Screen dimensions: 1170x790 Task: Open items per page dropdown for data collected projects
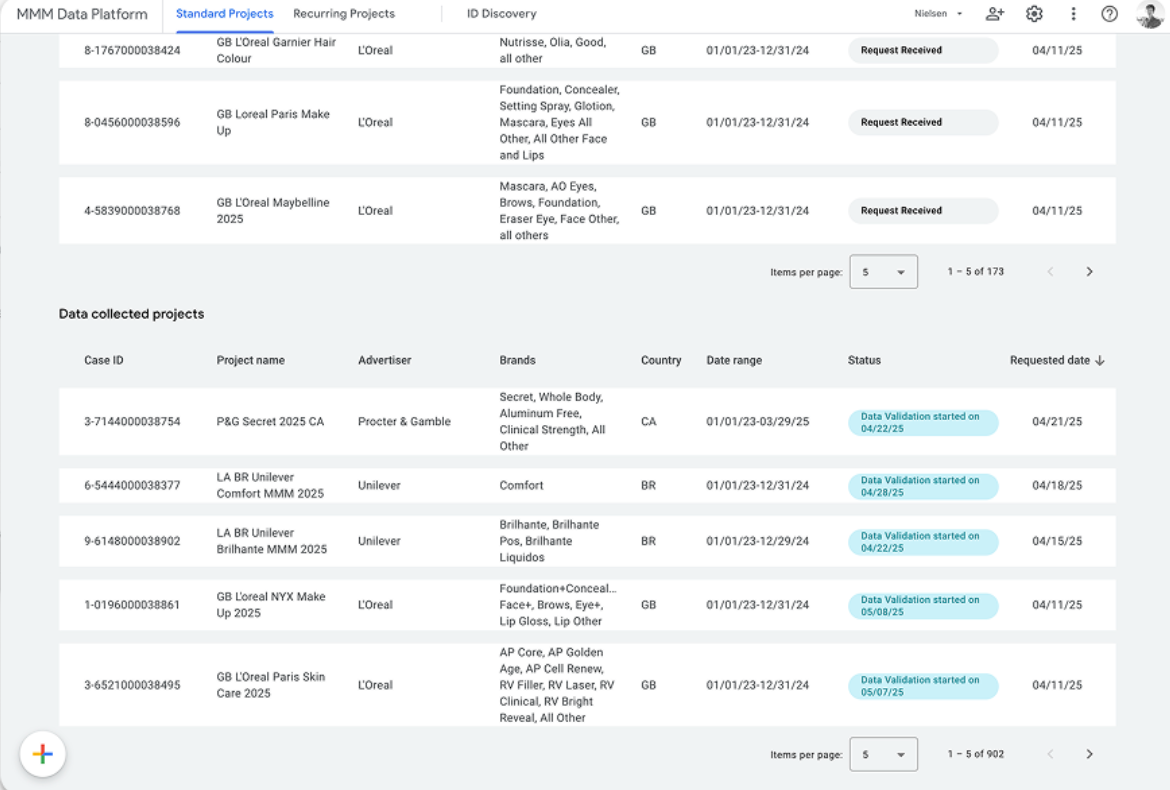click(x=883, y=754)
